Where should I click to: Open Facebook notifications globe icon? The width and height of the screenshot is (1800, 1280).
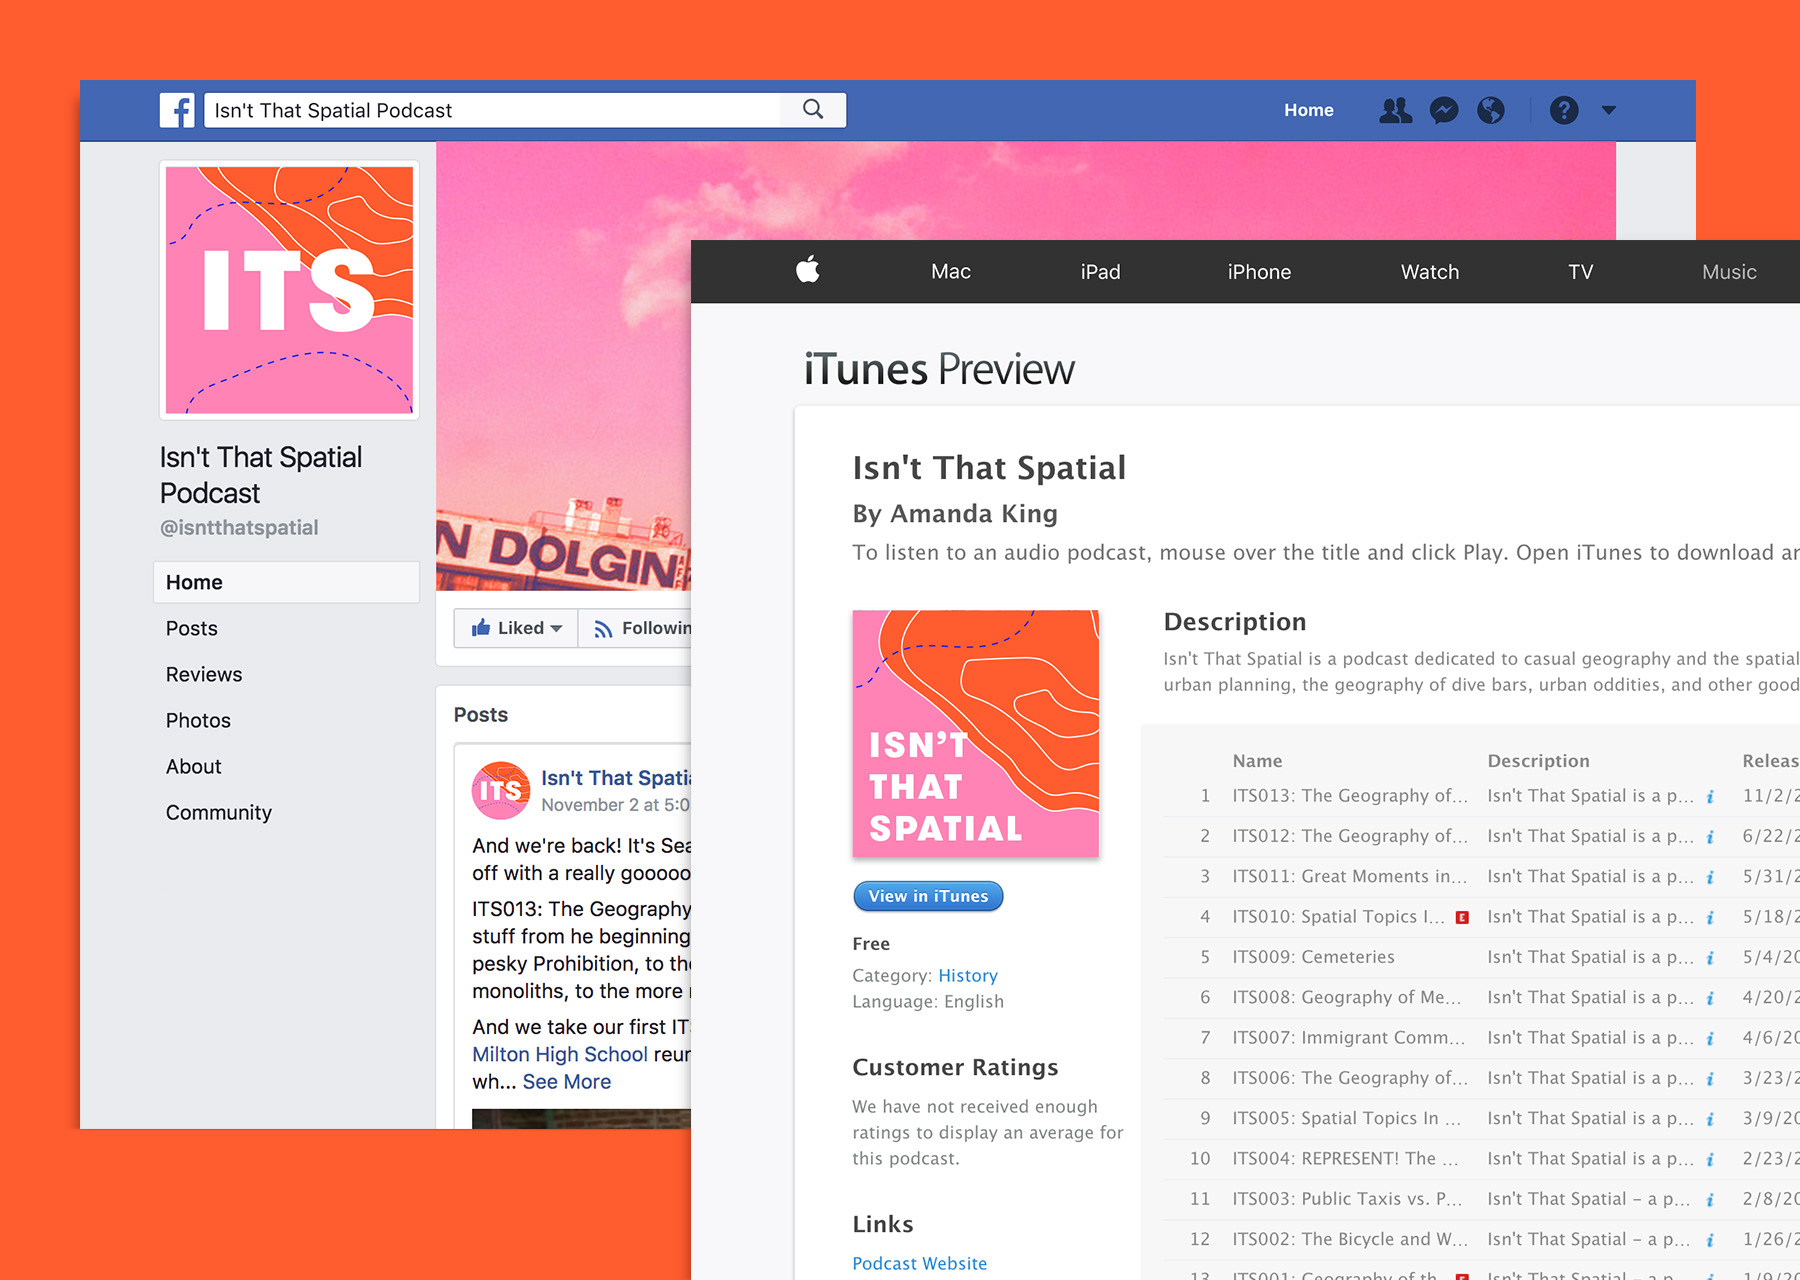1491,110
